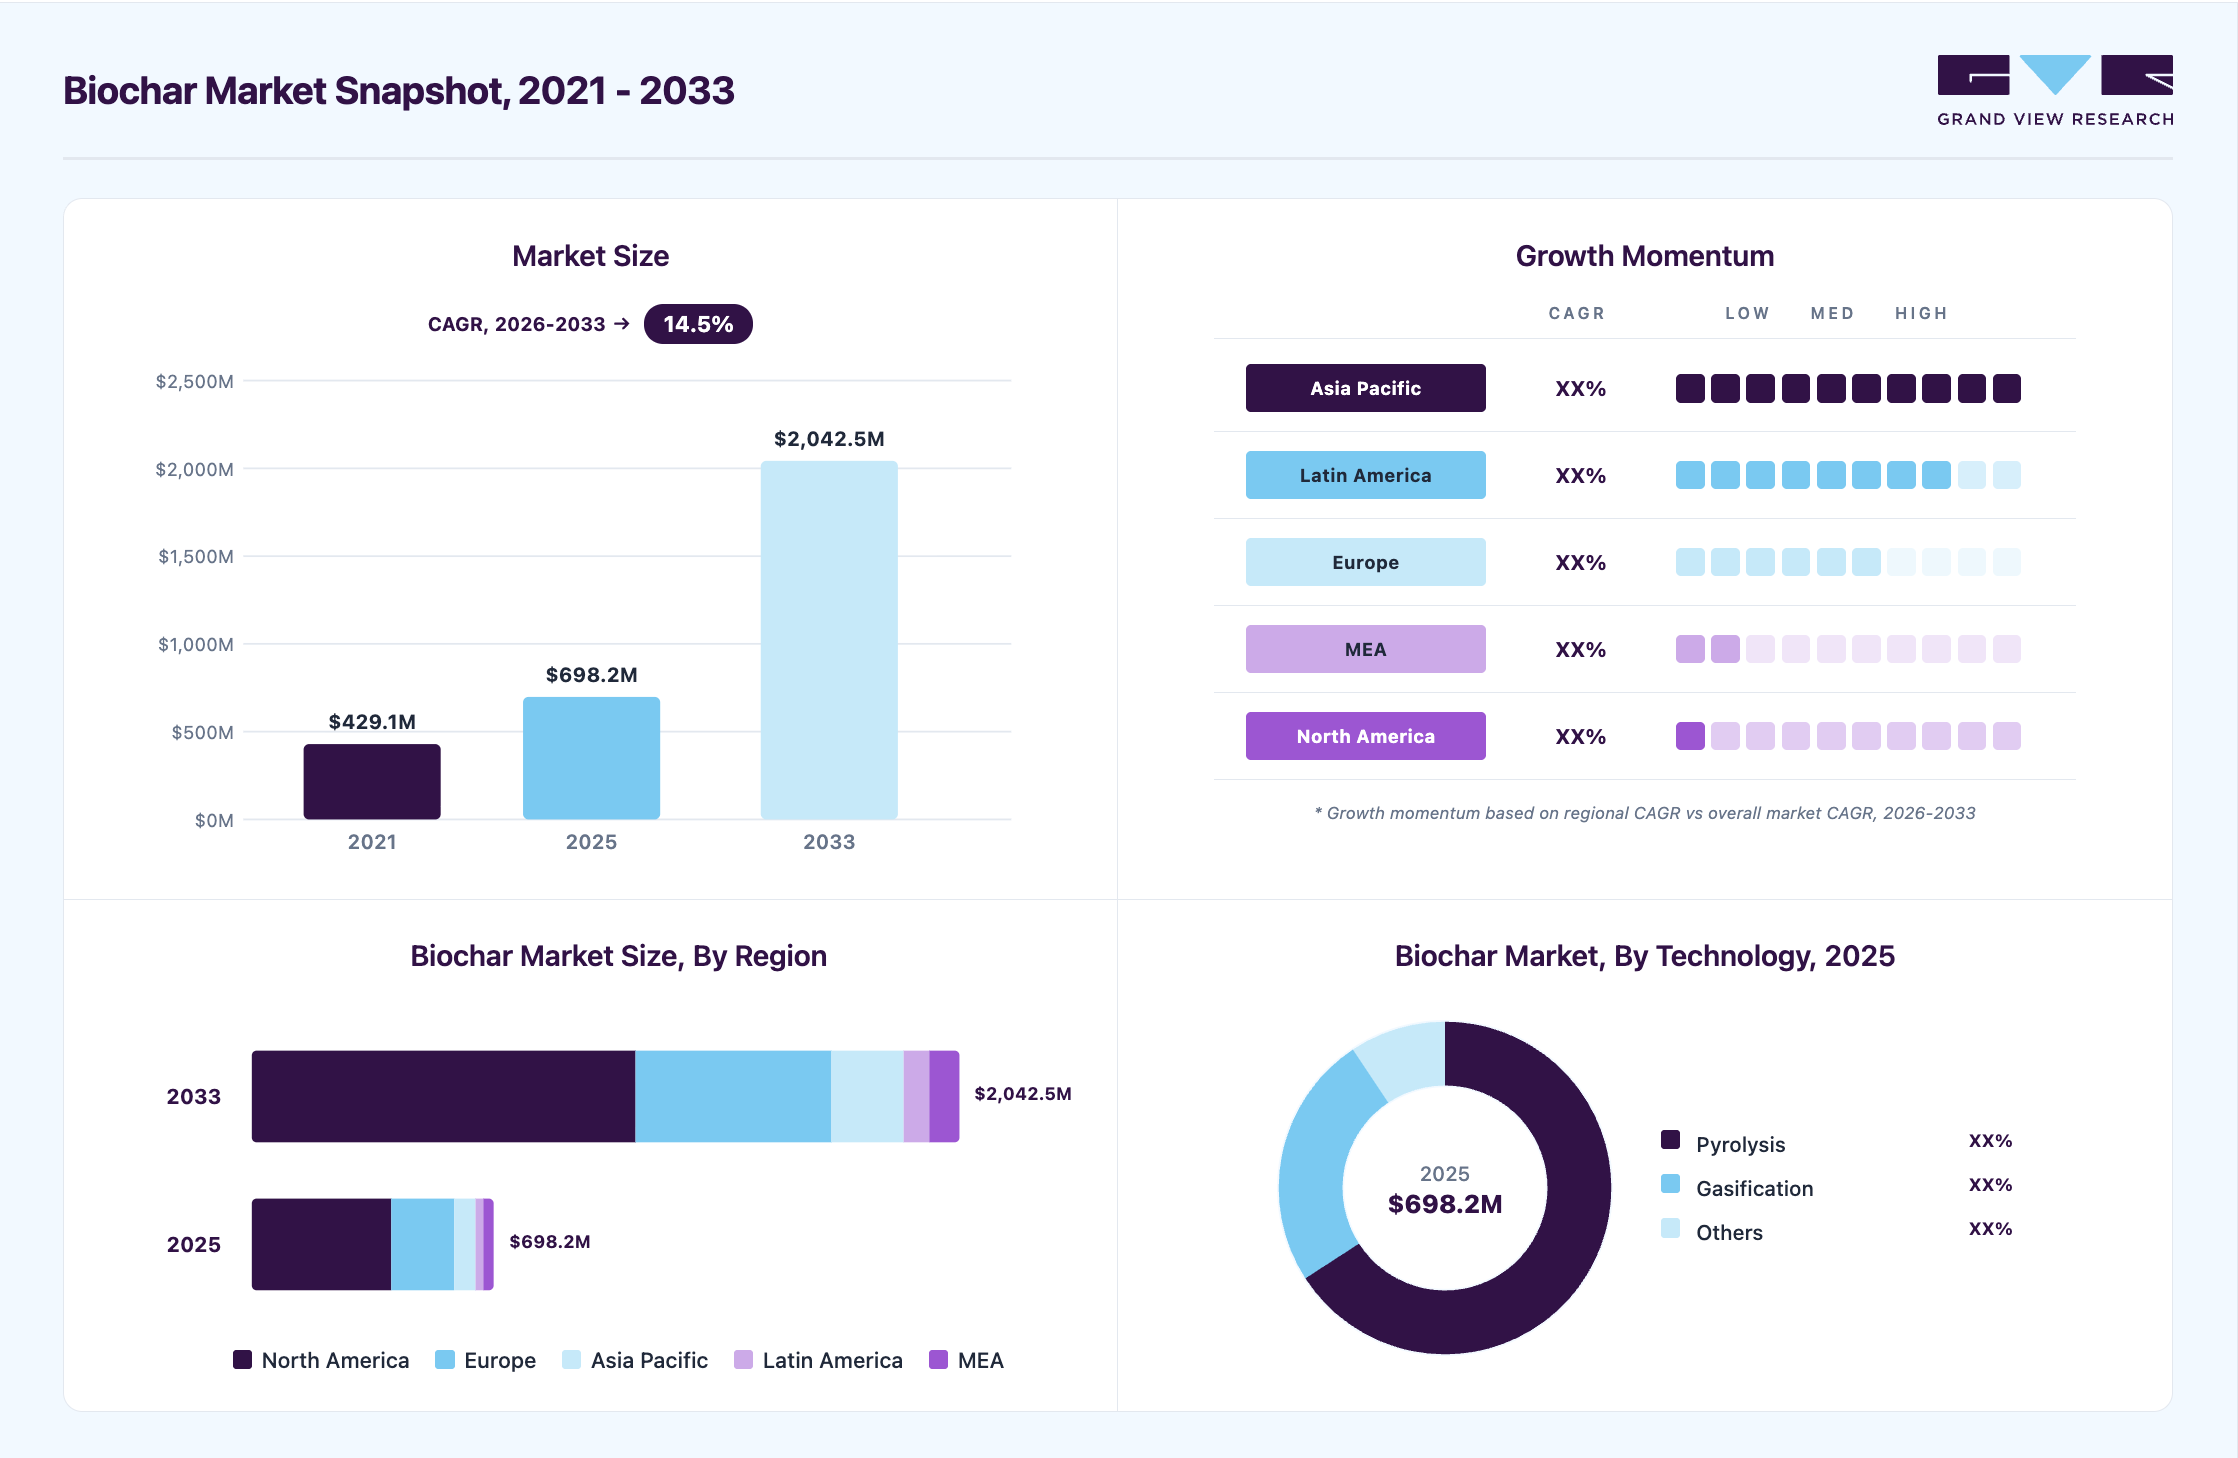Click the $2,042.5M label above the 2033 bar

coord(829,439)
